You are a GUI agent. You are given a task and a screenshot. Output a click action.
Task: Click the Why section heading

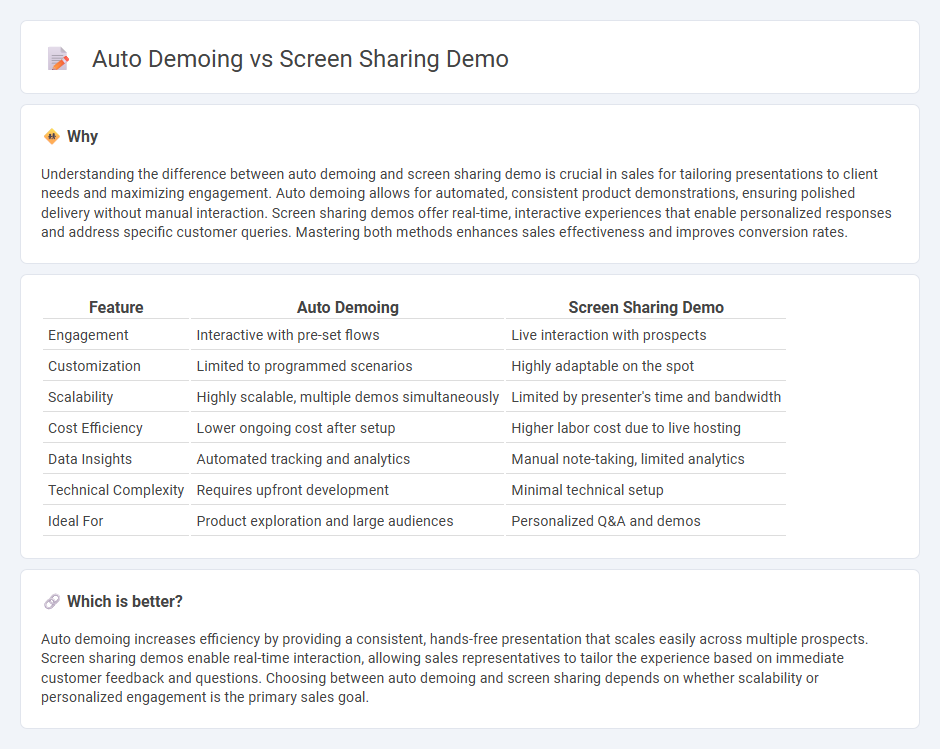82,137
